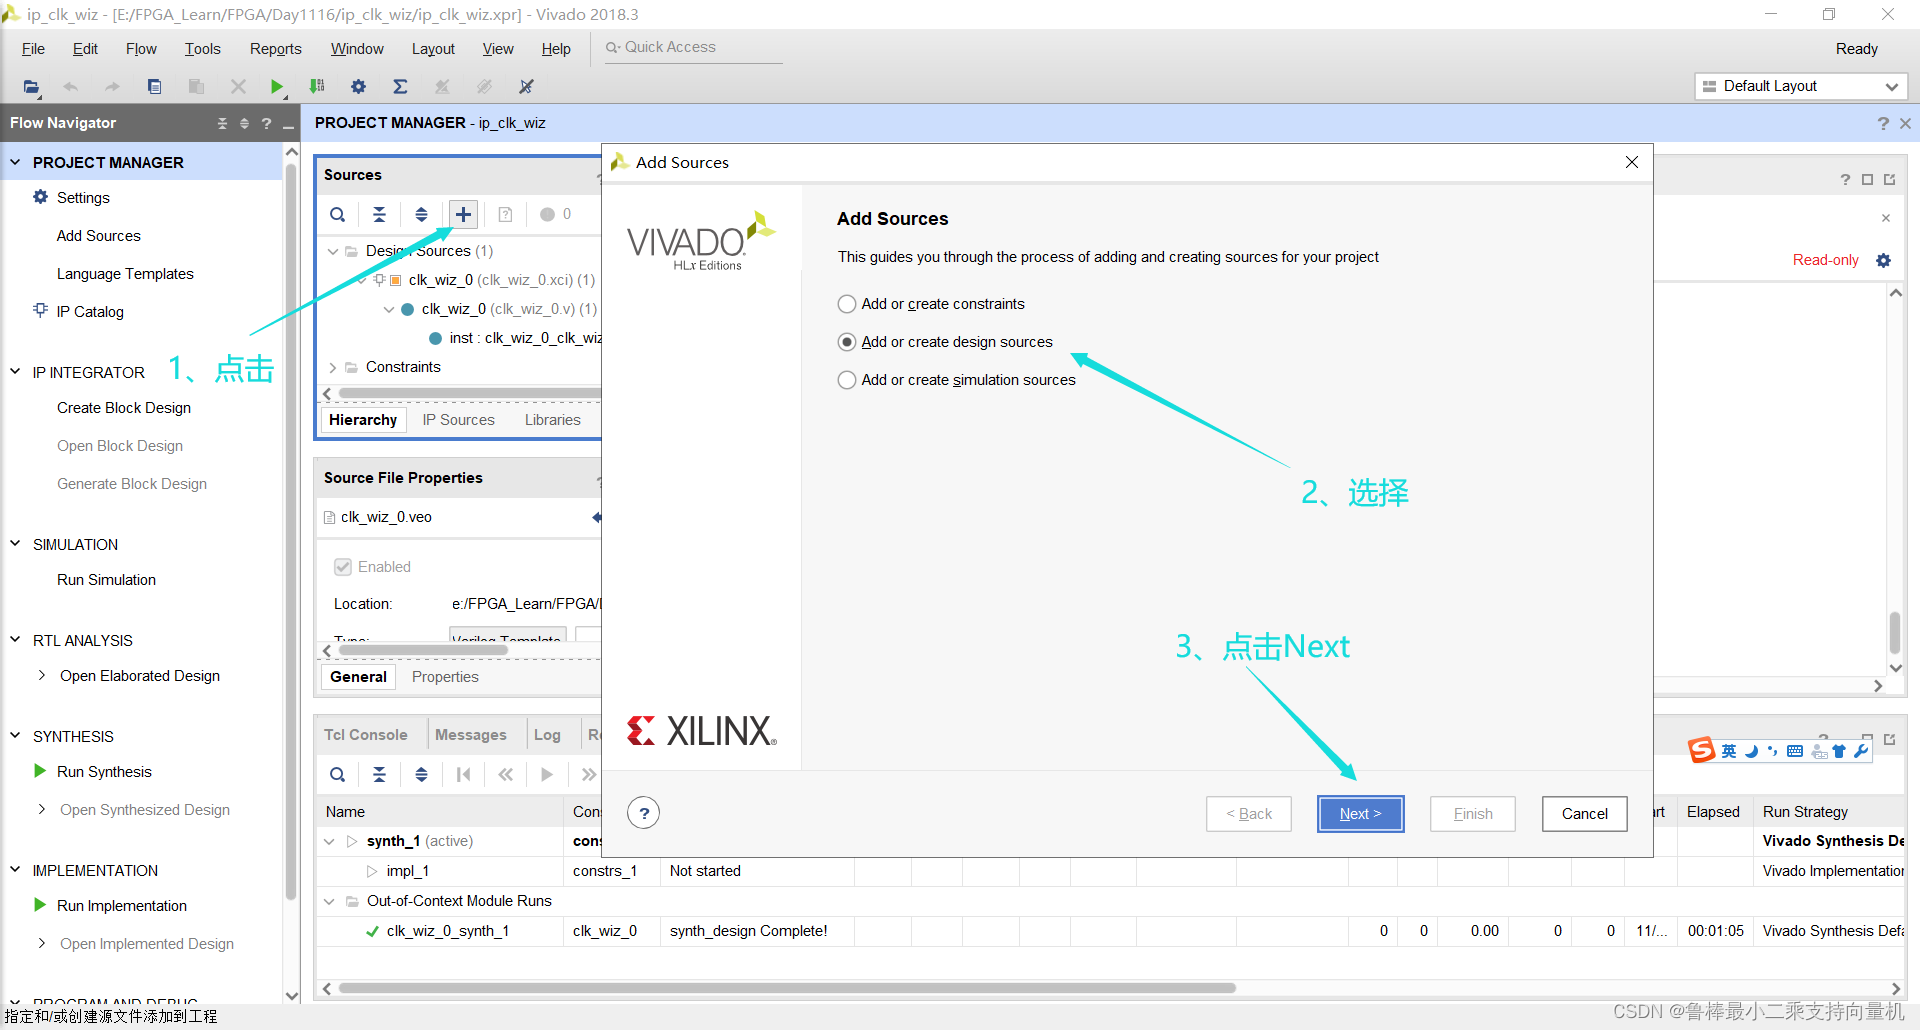
Task: Open the Properties tab in file properties
Action: [445, 677]
